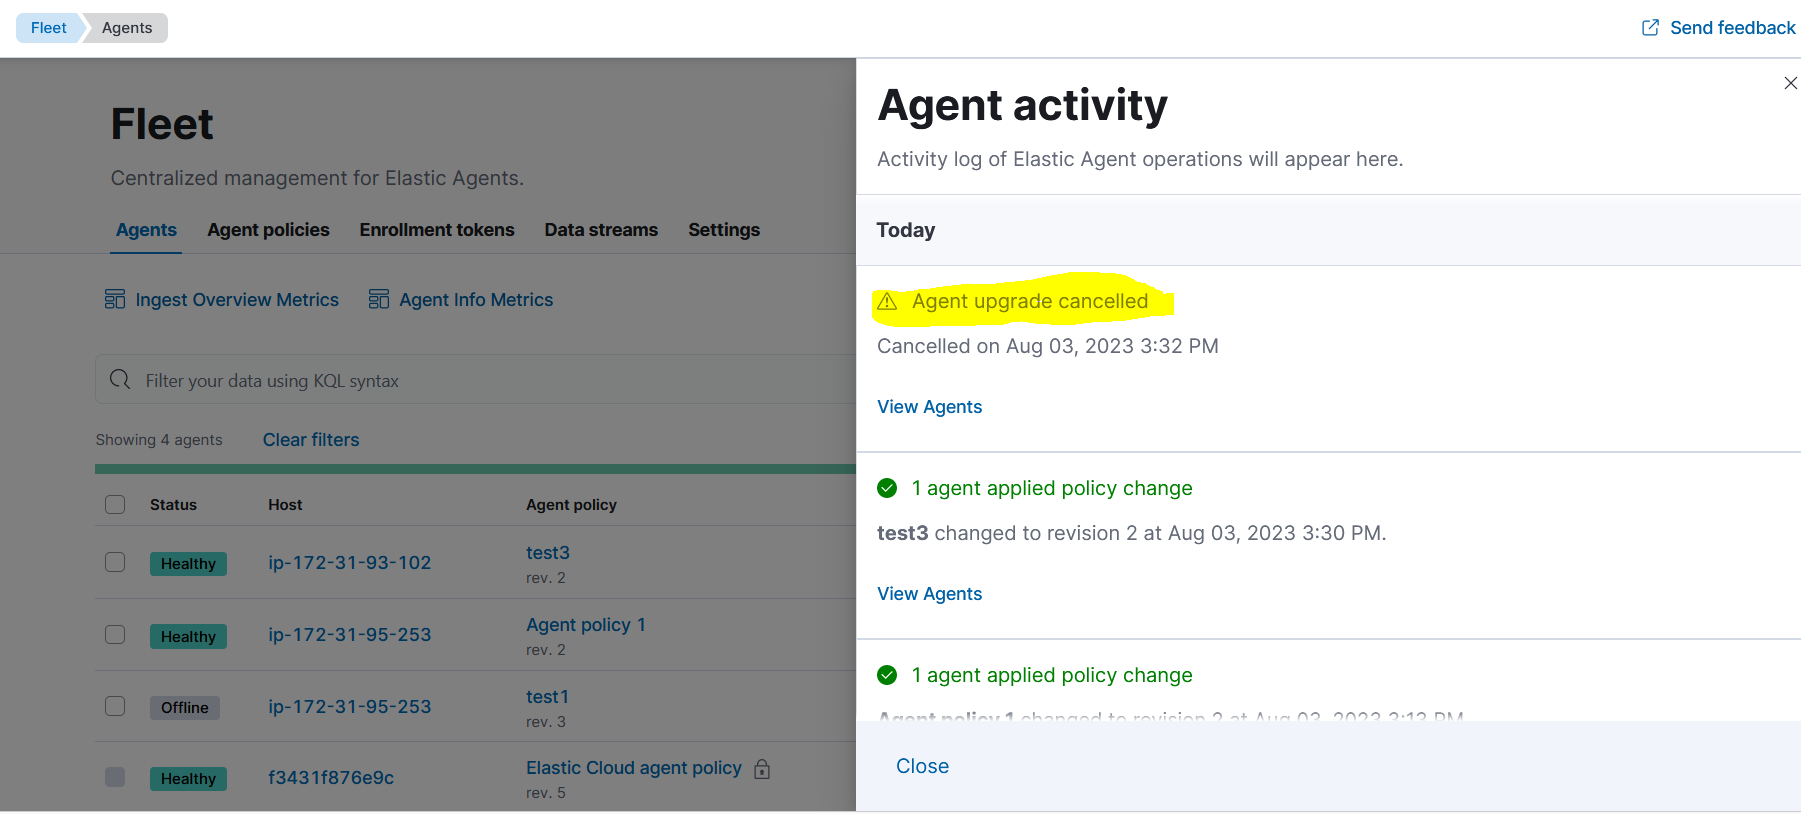Screen dimensions: 1801x814
Task: Open the Data streams tab
Action: coord(601,229)
